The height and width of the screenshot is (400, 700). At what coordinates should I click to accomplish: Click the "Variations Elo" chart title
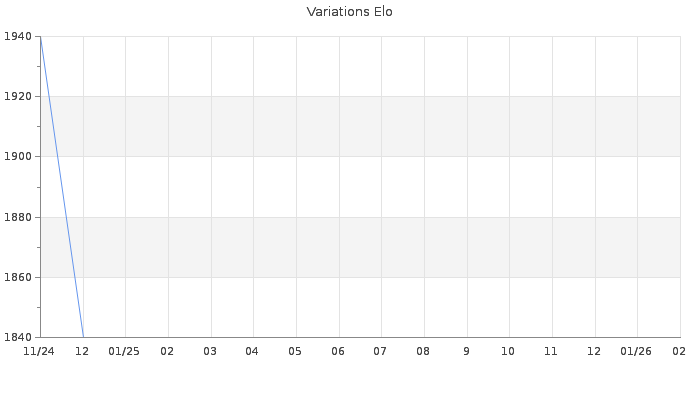coord(349,12)
